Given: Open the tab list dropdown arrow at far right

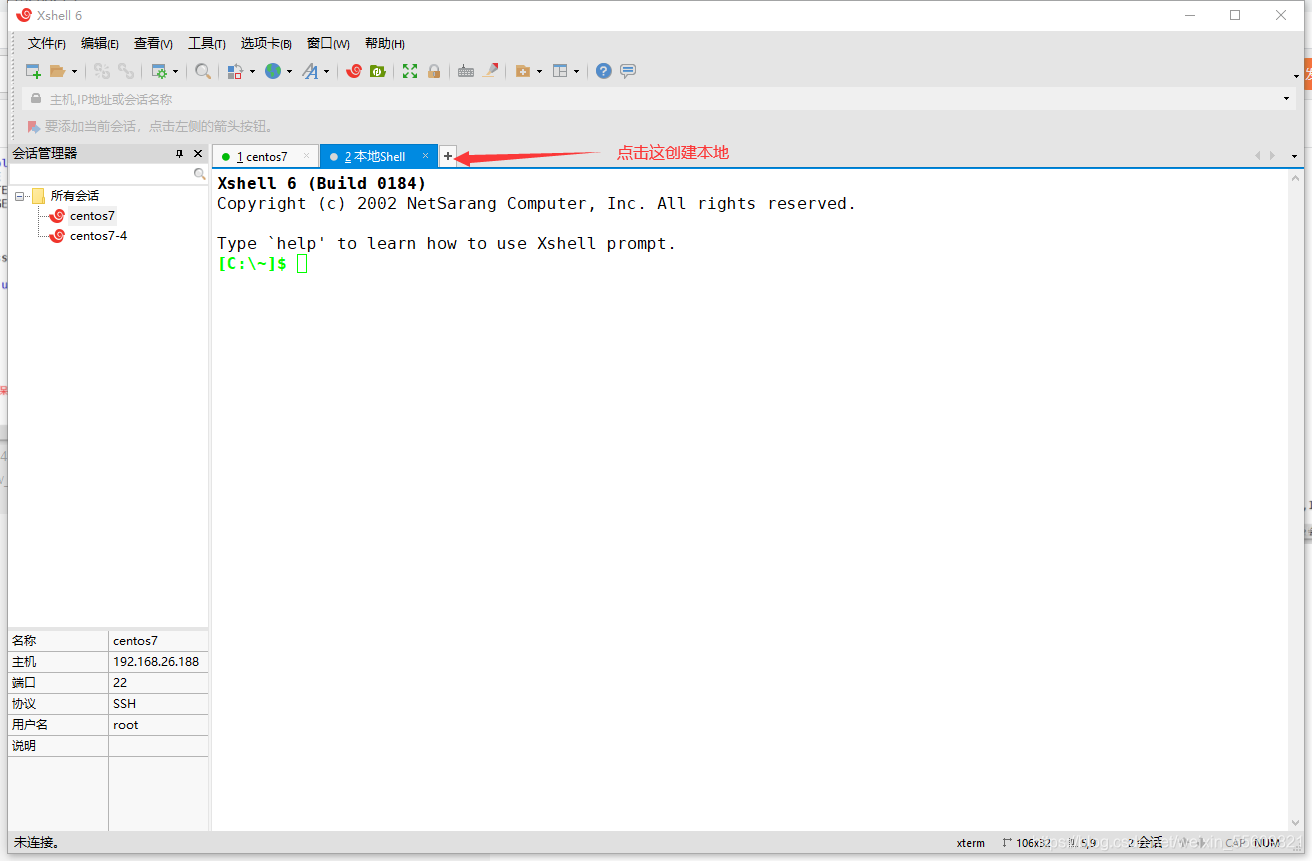Looking at the screenshot, I should tap(1294, 156).
